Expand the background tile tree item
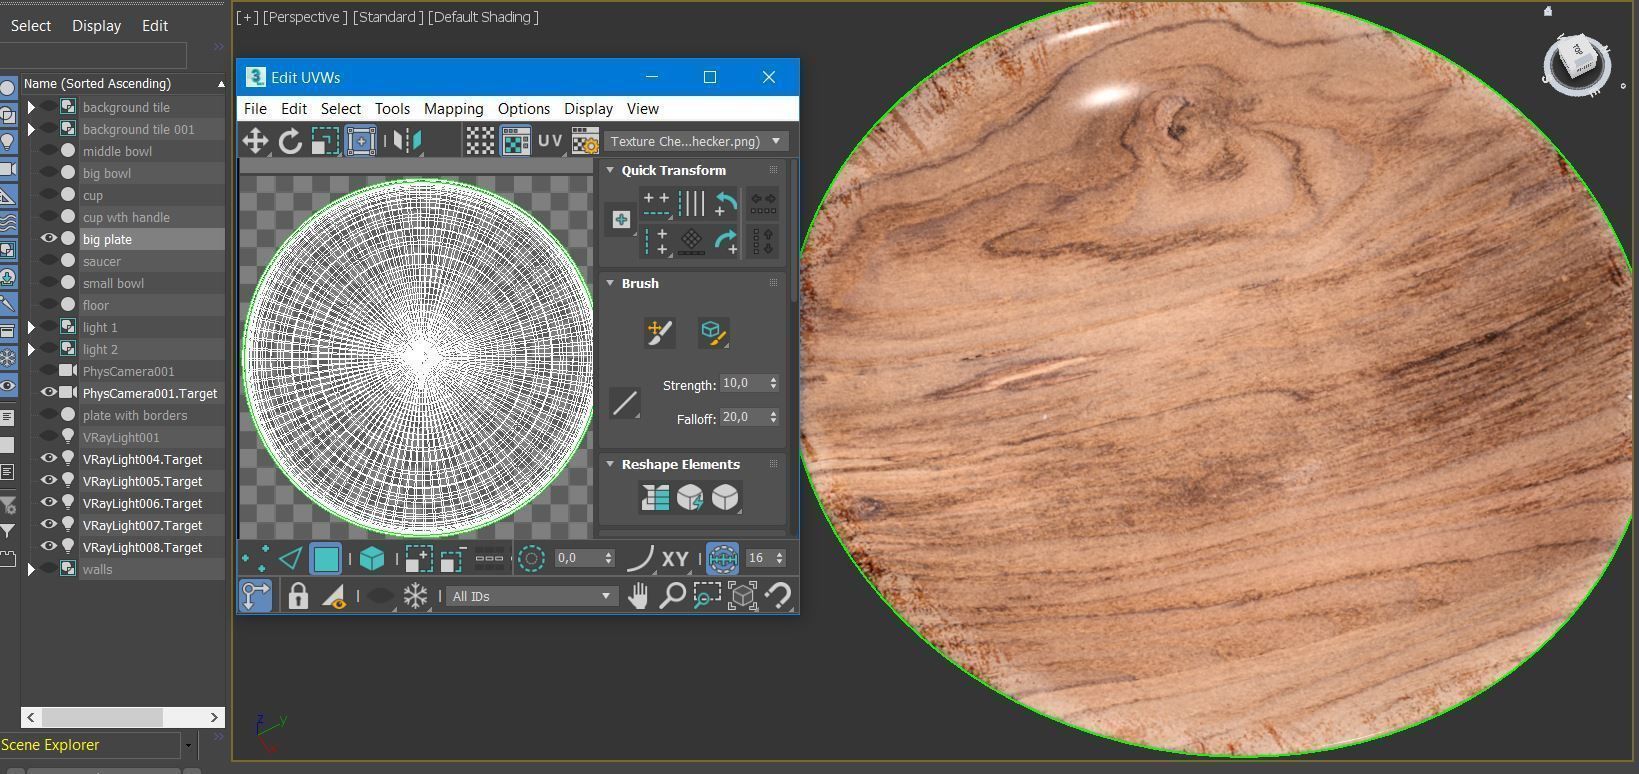Image resolution: width=1639 pixels, height=774 pixels. click(x=31, y=107)
